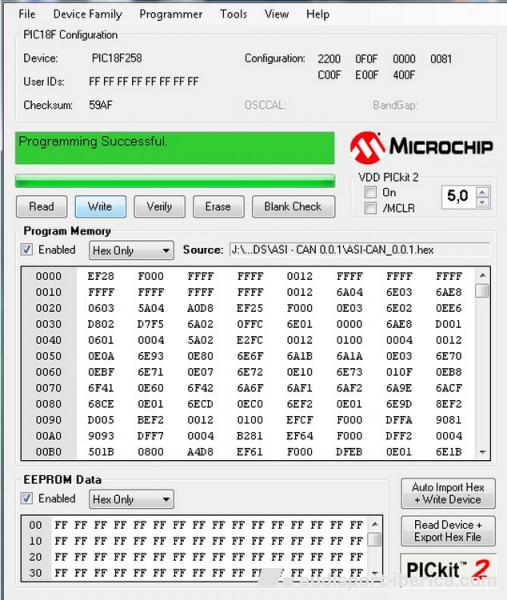Open Program Memory Hex Only dropdown
507x600 pixels.
(x=131, y=250)
